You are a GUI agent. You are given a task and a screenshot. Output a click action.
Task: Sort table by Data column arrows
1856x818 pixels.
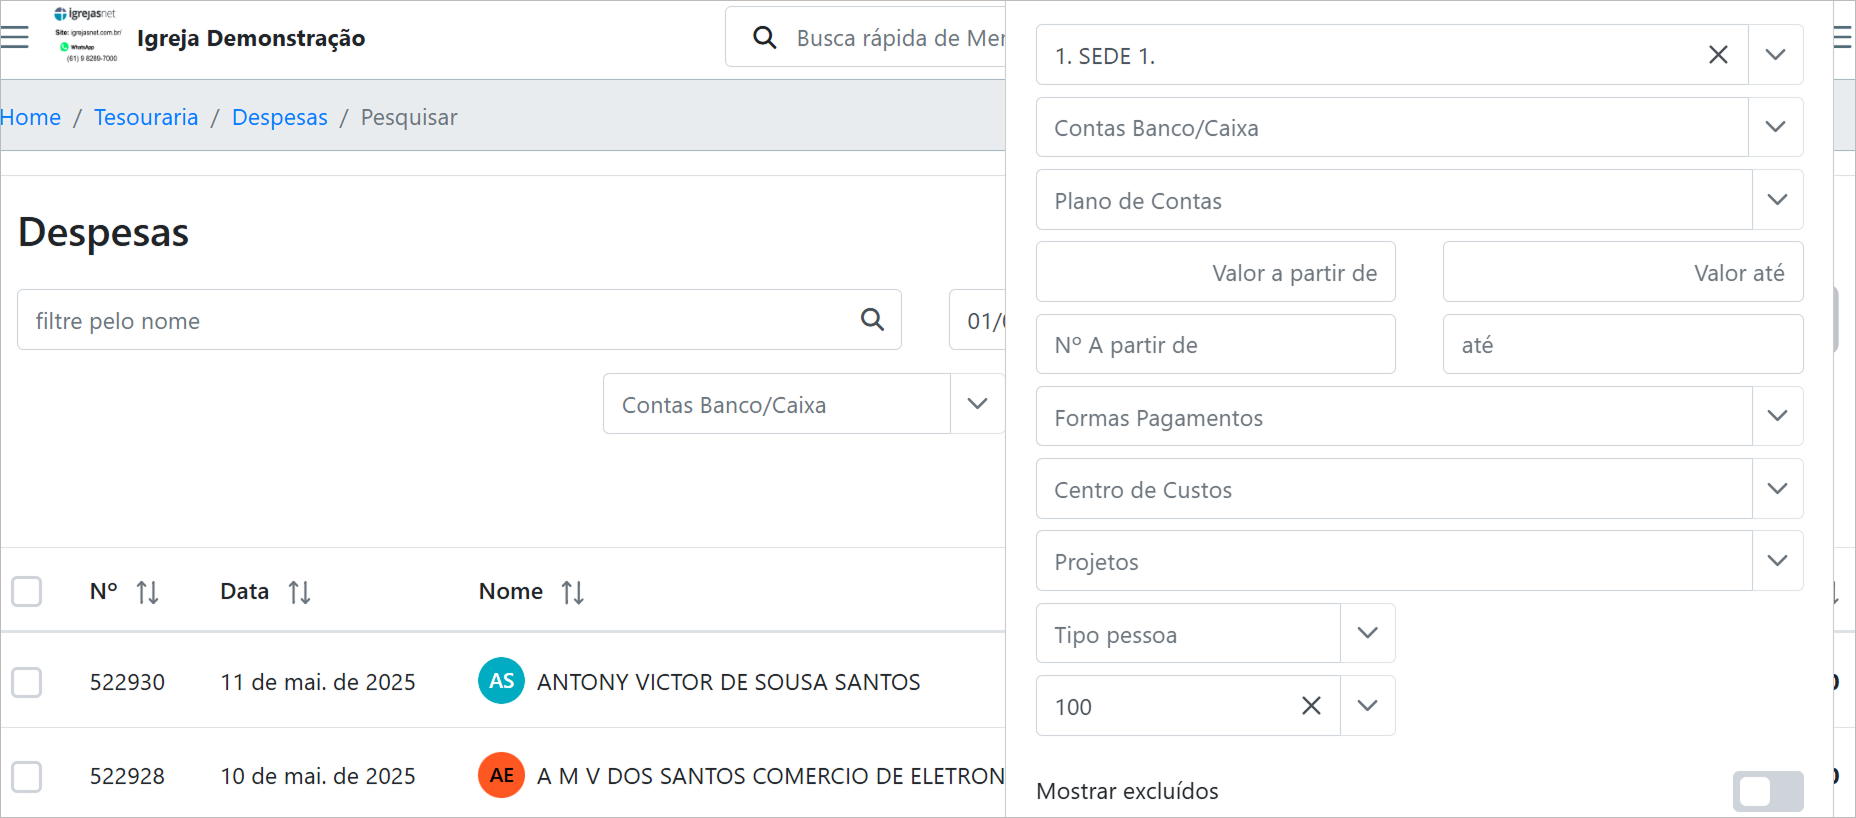(299, 592)
